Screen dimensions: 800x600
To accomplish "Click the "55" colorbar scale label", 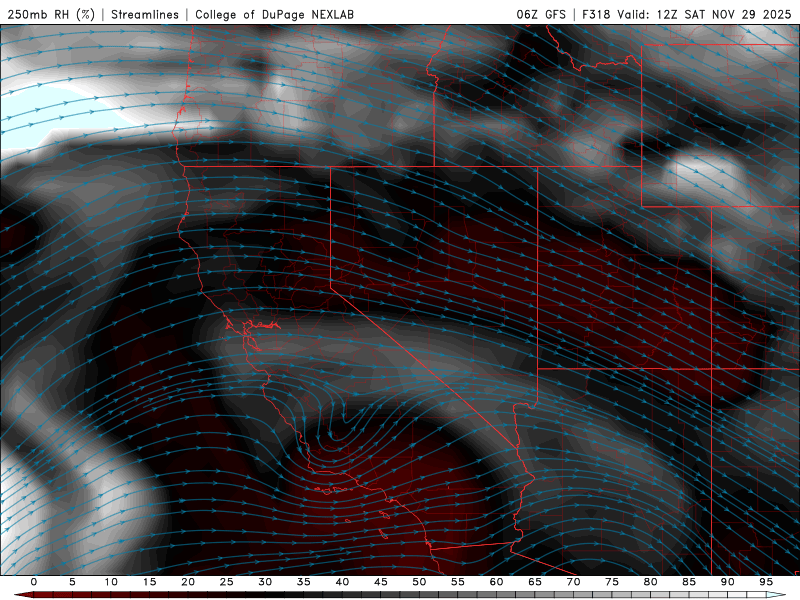I will (458, 582).
